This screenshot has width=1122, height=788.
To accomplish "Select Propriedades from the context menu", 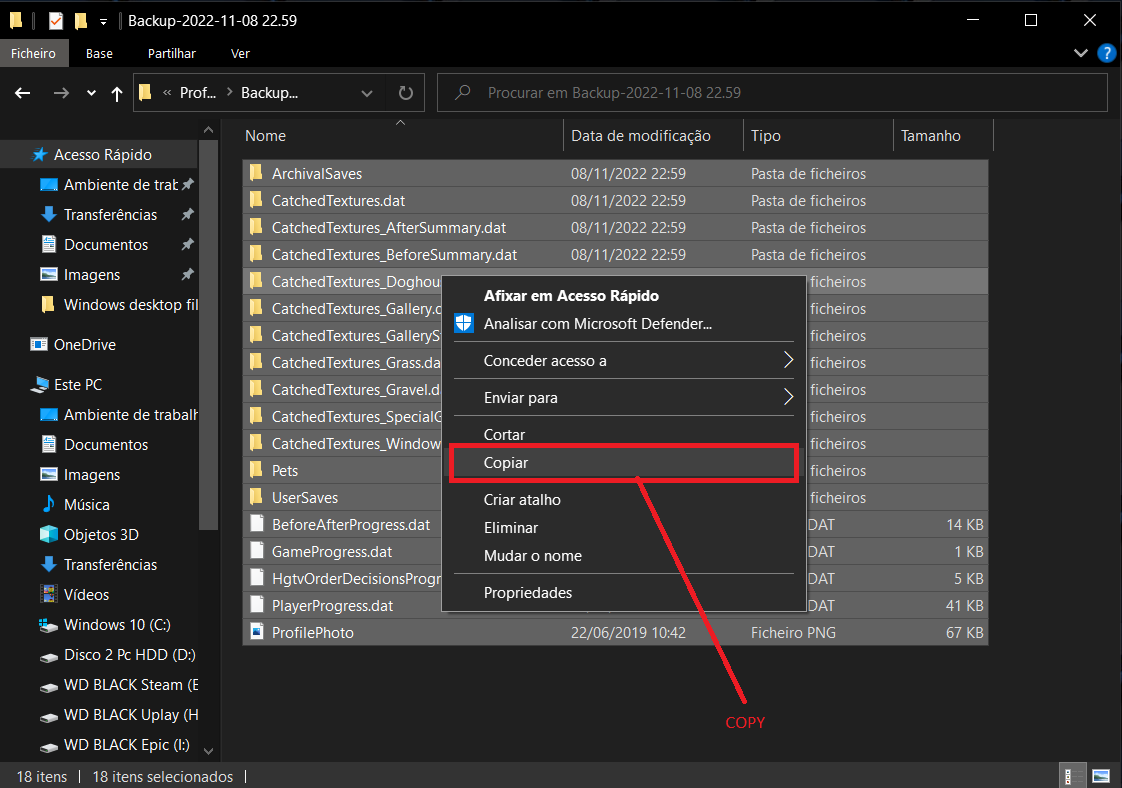I will (527, 592).
